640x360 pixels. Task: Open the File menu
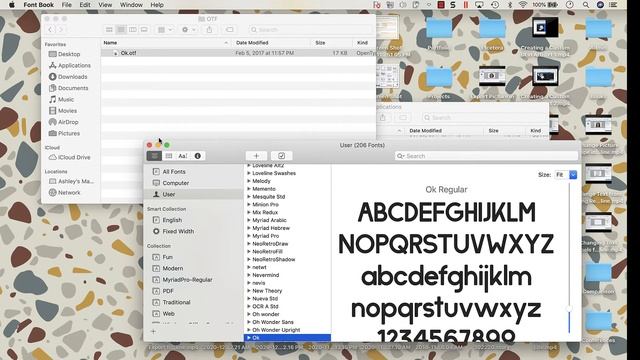[67, 5]
